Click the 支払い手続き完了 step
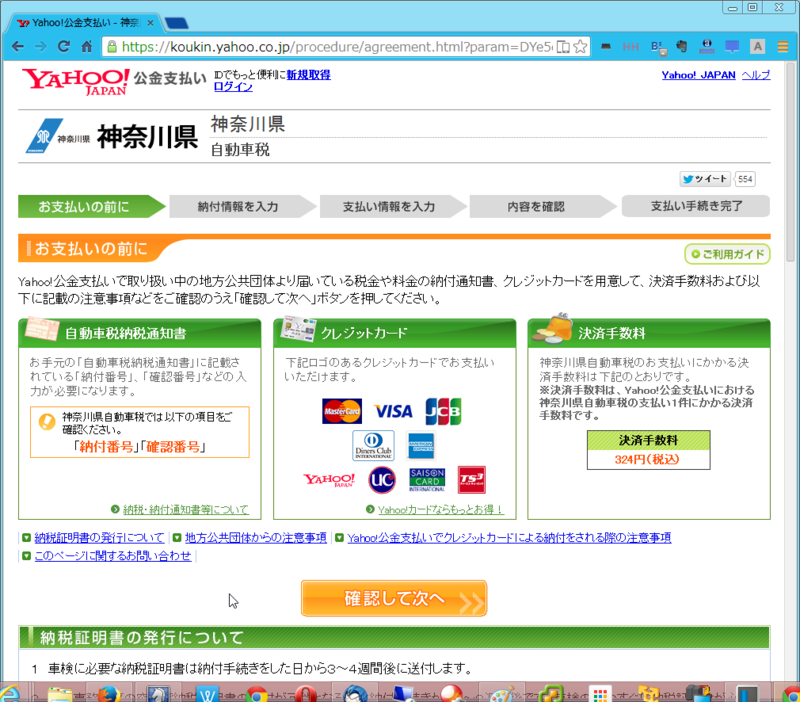 tap(696, 206)
